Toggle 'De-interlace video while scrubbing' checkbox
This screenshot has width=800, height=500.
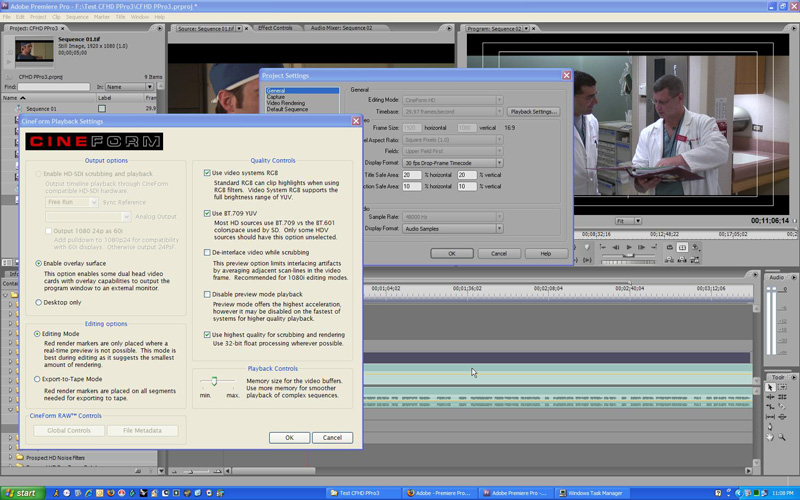coord(207,253)
